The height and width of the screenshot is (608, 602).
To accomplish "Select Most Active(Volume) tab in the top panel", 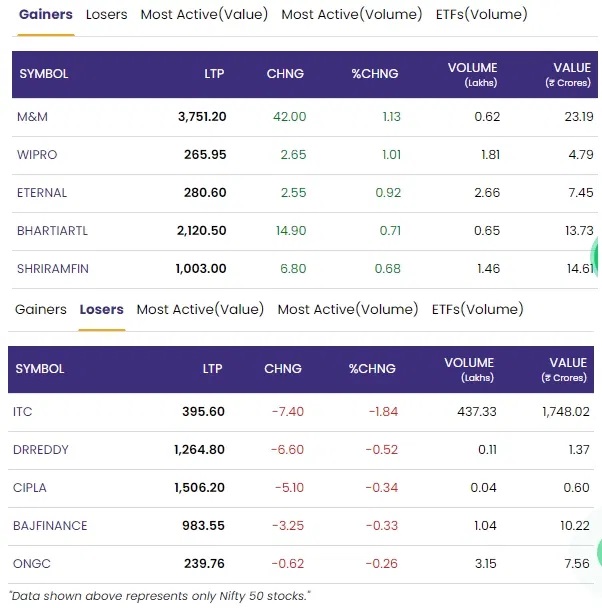I will click(x=352, y=15).
